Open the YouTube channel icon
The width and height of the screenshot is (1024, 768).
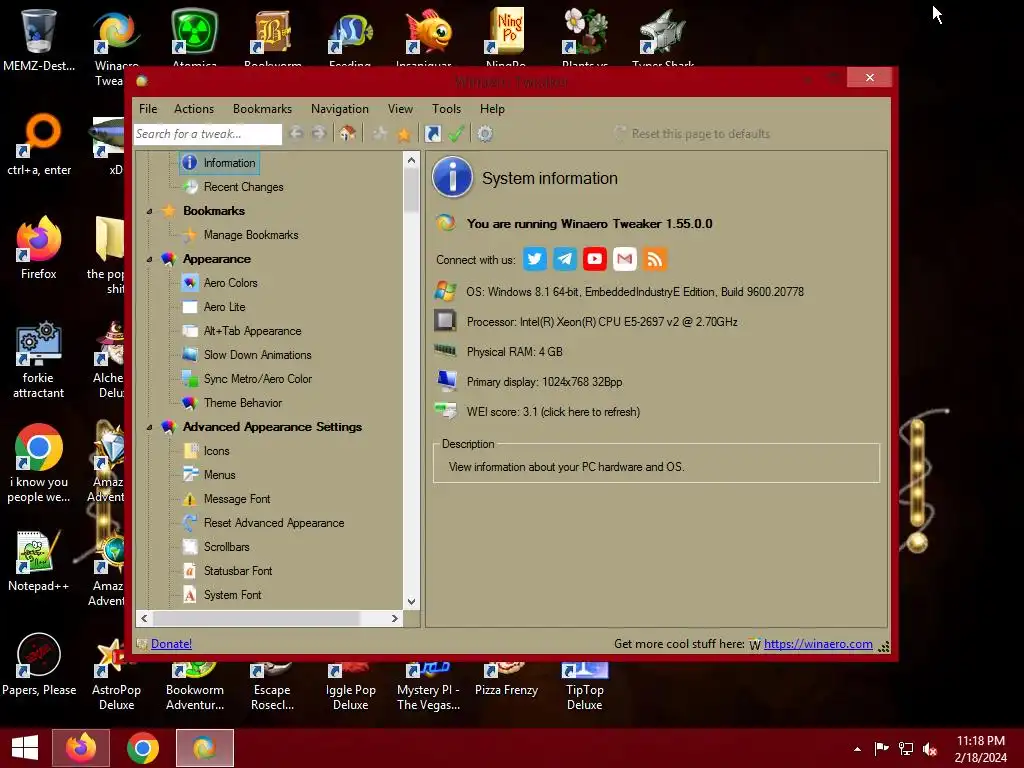(594, 259)
